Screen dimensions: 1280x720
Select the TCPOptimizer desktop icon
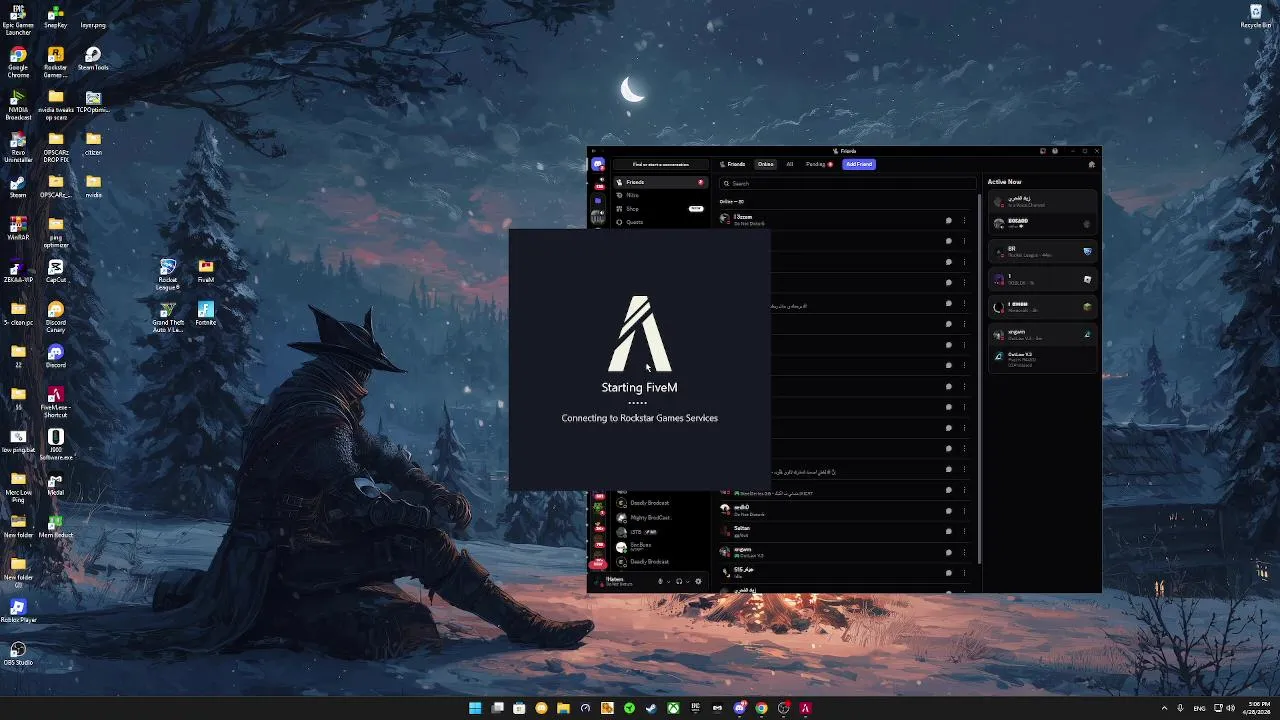tap(93, 101)
